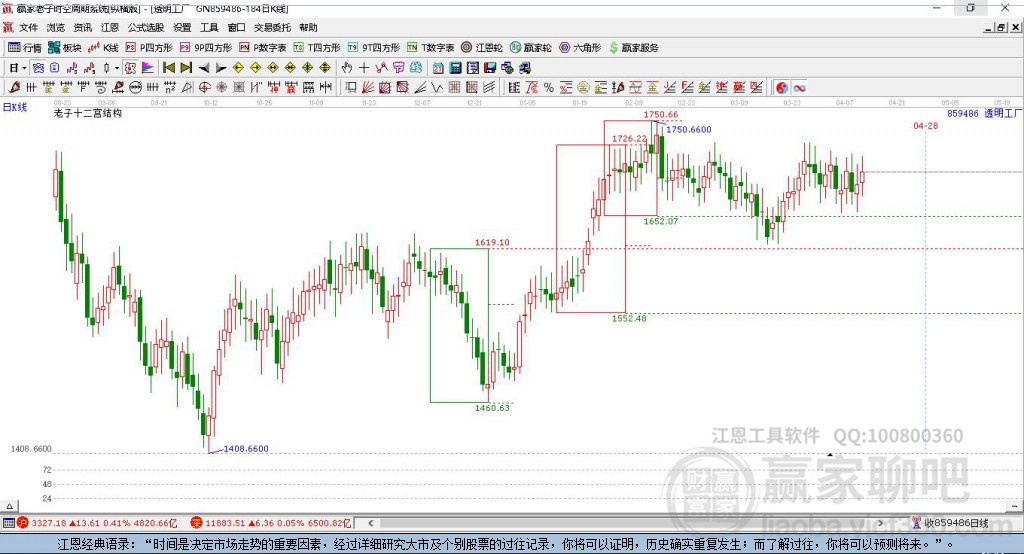Screen dimensions: 1024x554
Task: Switch to the K线 chart view
Action: click(103, 48)
